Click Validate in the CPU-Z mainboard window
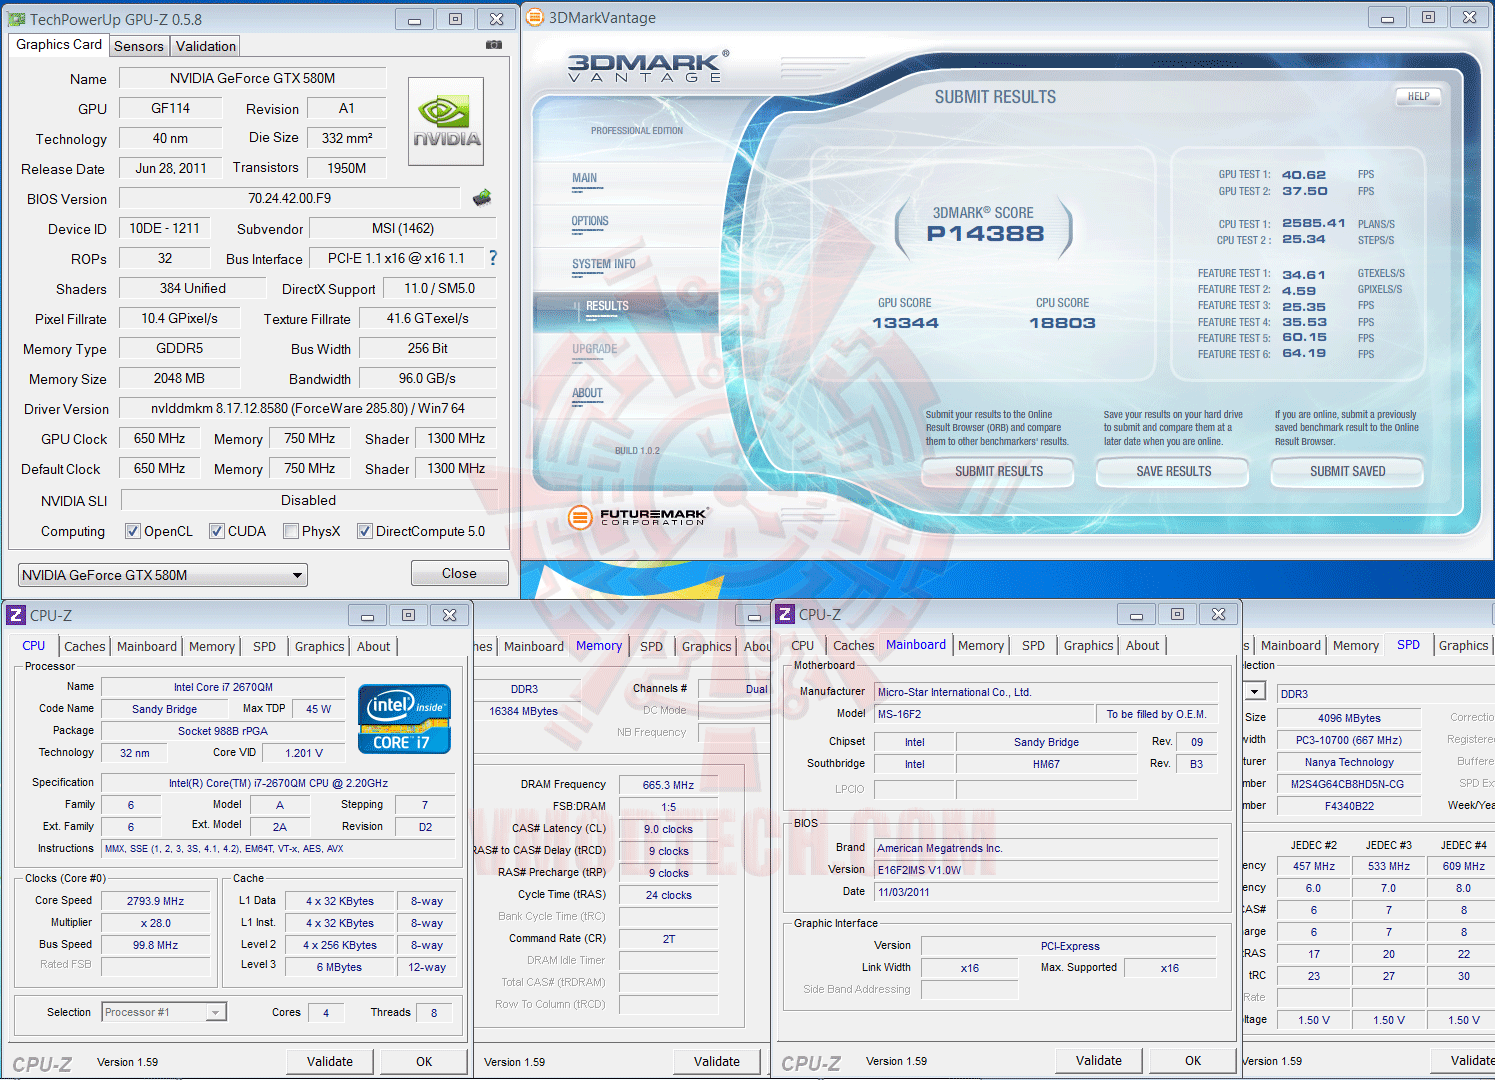The width and height of the screenshot is (1495, 1080). point(1099,1060)
